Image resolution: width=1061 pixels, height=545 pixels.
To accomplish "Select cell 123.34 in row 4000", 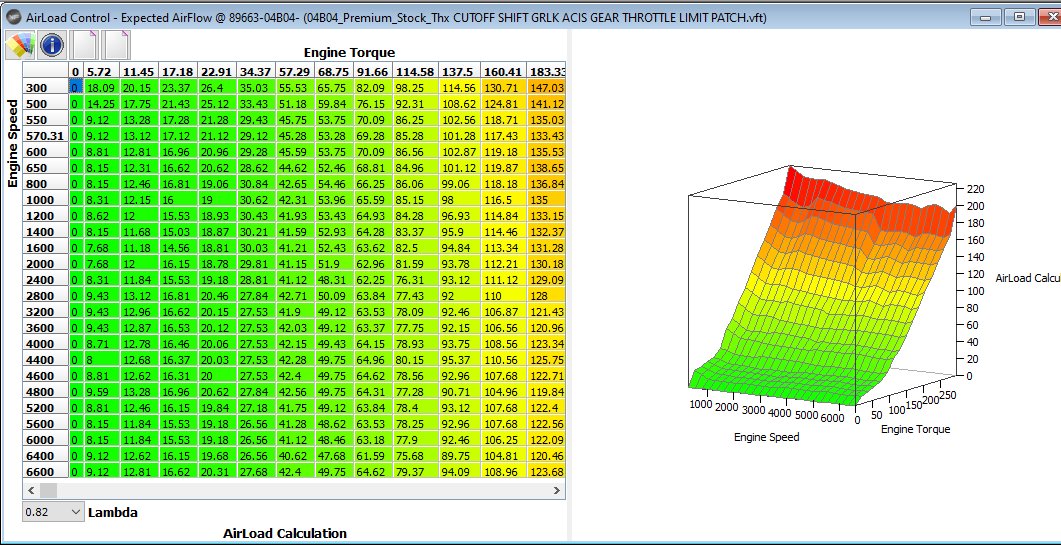I will pos(547,343).
